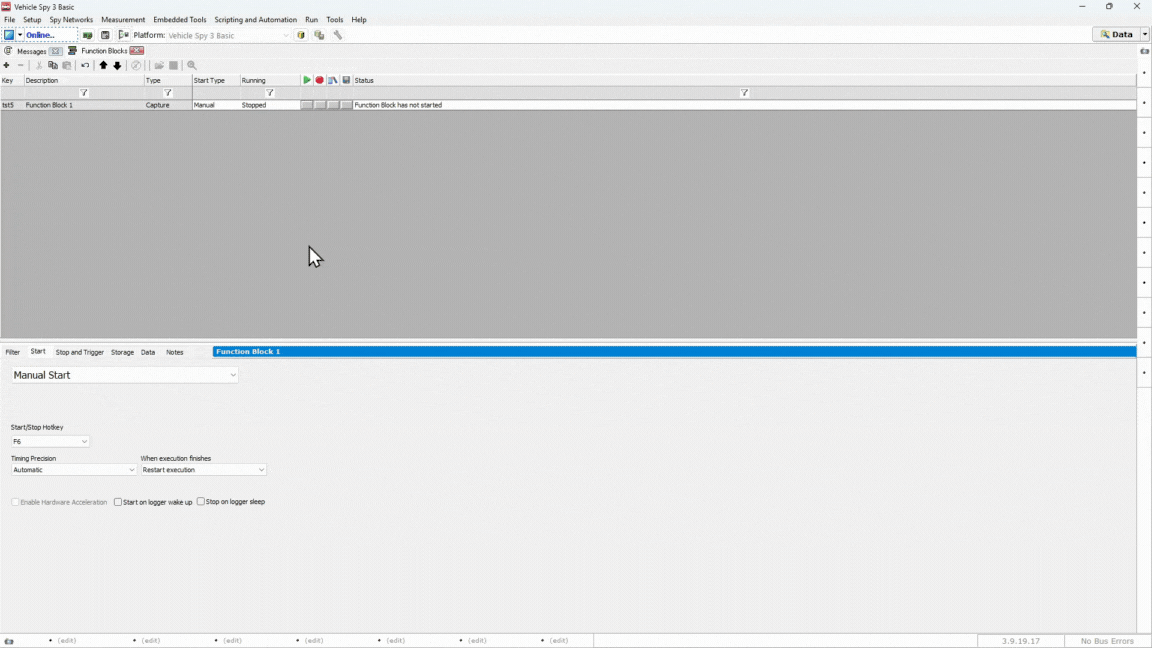The image size is (1152, 648).
Task: Click the Online button
Action: [40, 35]
